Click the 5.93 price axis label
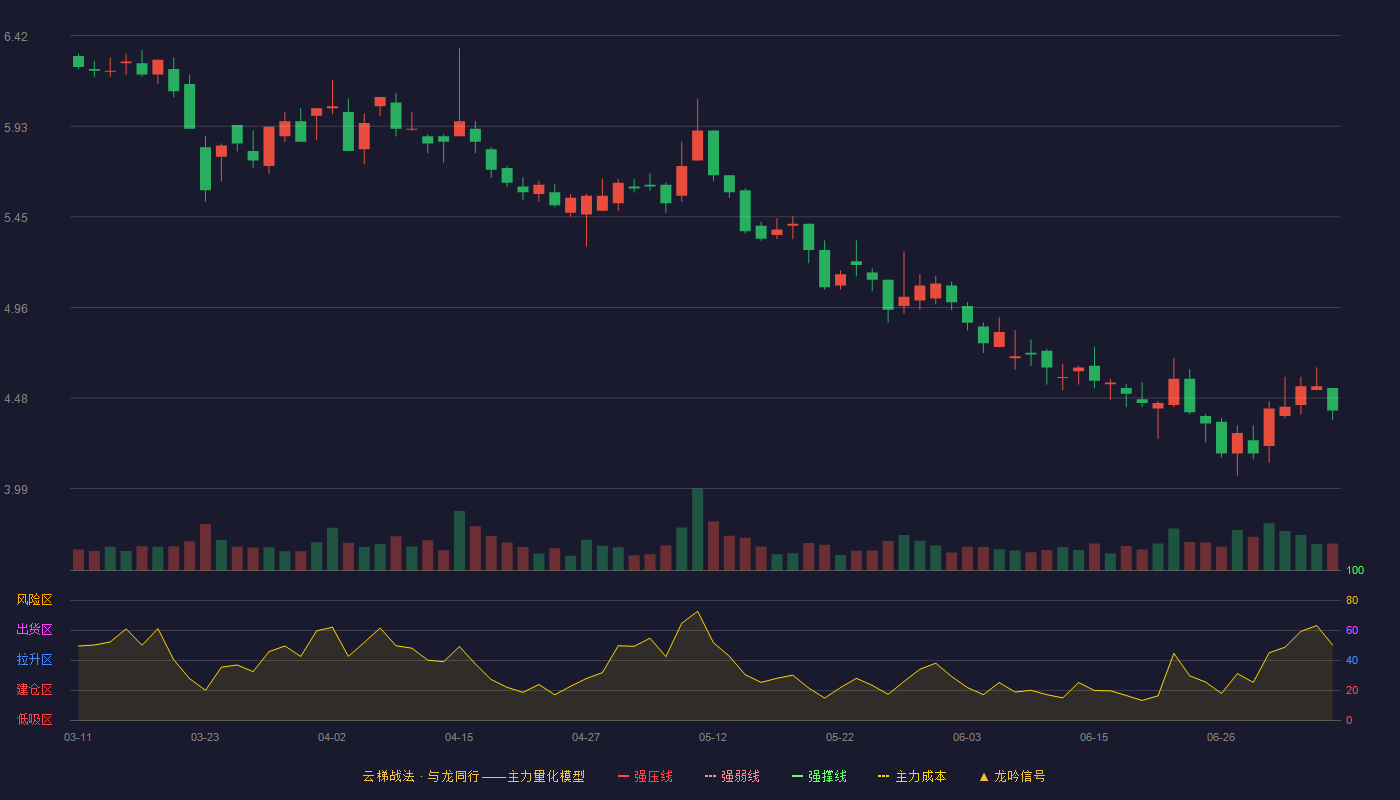This screenshot has width=1400, height=800. (x=16, y=128)
